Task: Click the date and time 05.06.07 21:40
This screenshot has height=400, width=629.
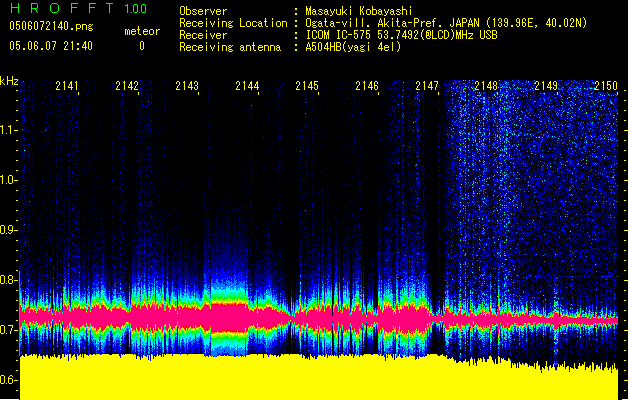Action: pos(50,46)
